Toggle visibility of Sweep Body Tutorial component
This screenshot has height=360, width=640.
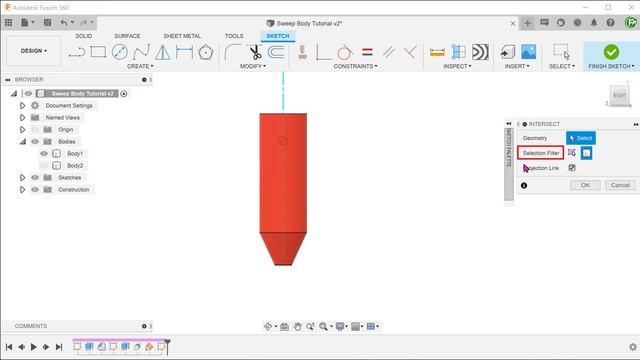(28, 94)
